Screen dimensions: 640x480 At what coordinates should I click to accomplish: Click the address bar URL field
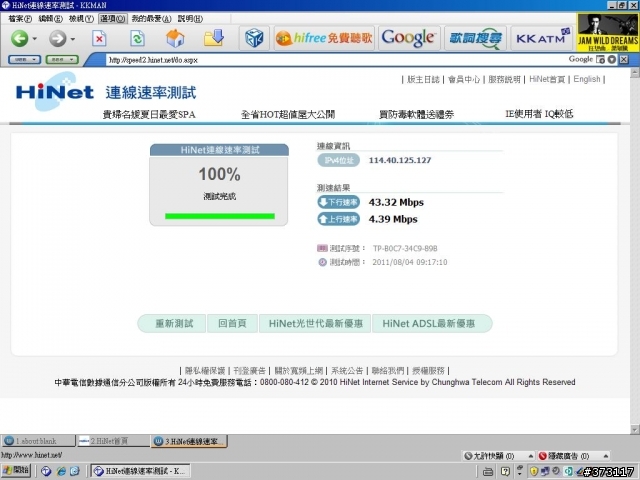click(x=335, y=60)
